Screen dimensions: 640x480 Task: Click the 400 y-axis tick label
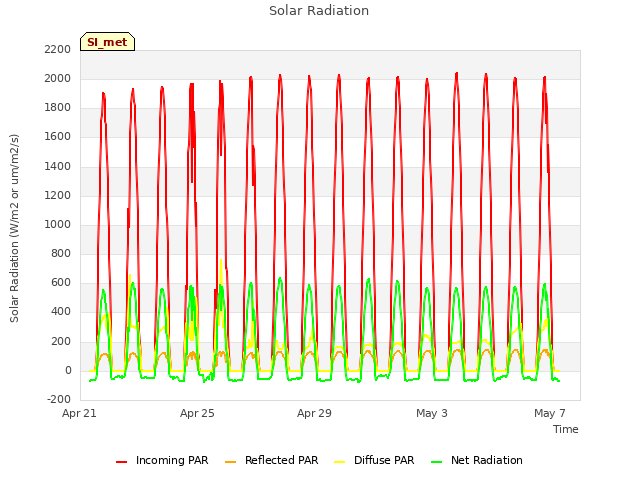tap(61, 311)
